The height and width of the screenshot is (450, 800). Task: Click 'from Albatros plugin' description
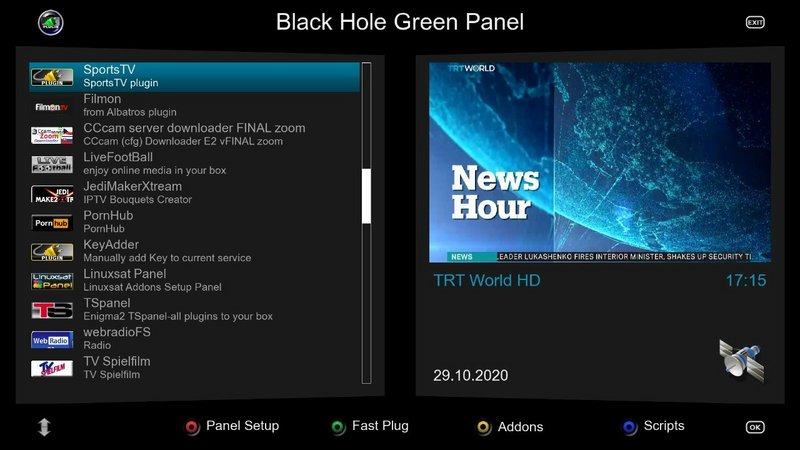click(130, 112)
